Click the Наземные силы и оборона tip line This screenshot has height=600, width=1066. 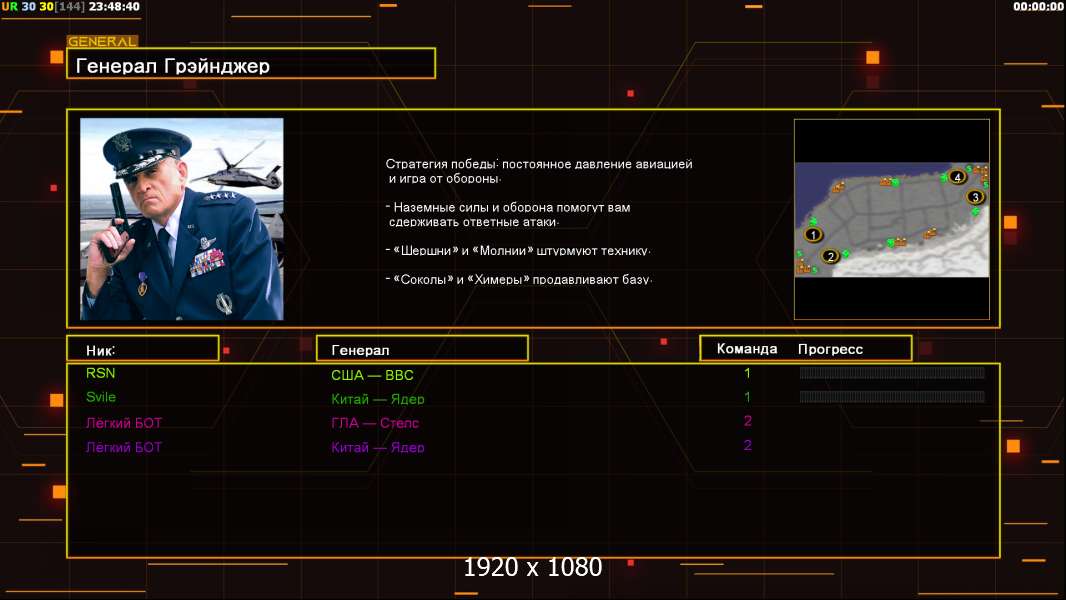(x=508, y=214)
